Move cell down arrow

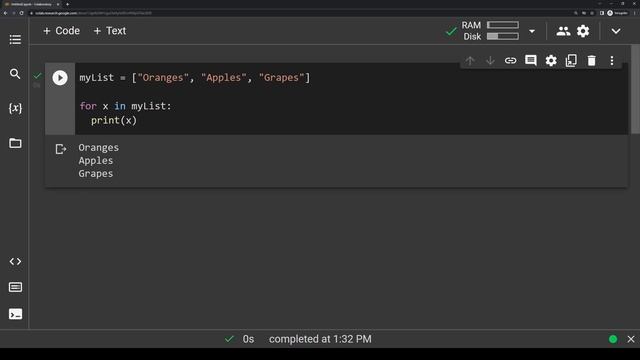(490, 61)
